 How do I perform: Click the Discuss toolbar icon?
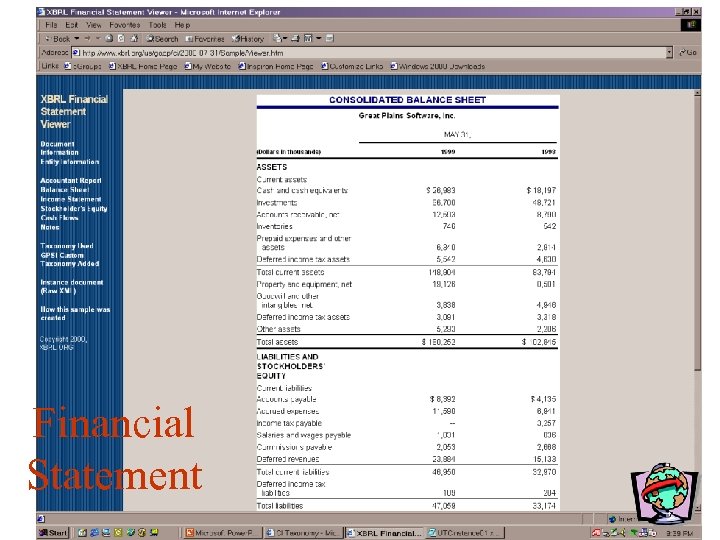(x=329, y=39)
